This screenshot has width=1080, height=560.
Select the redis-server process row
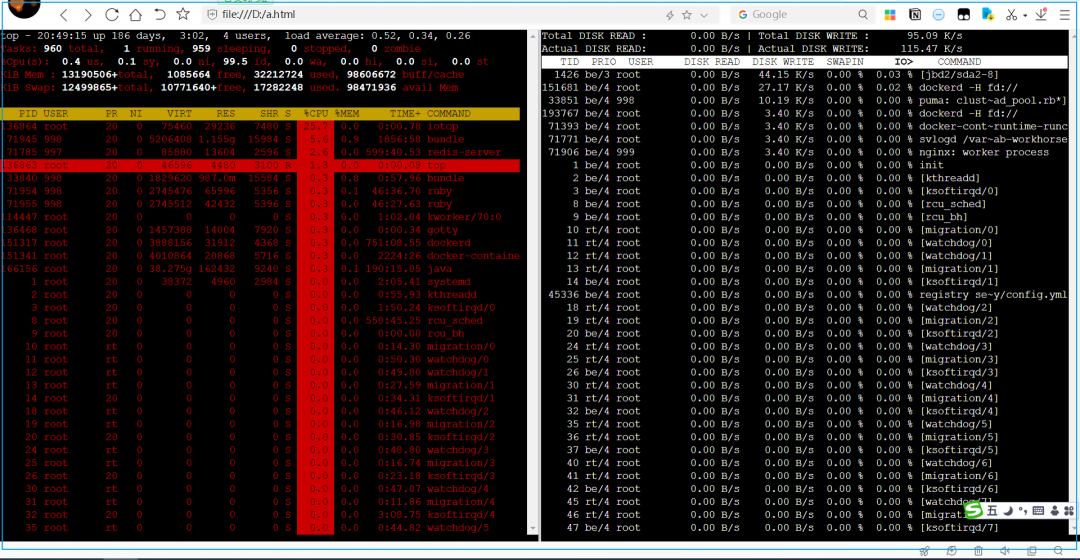[260, 152]
